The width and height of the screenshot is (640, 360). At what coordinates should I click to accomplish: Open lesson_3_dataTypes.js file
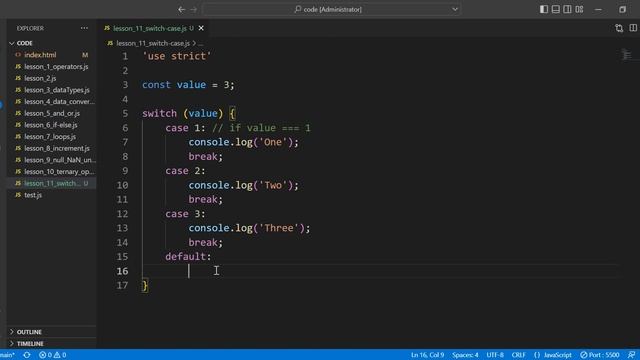[51, 90]
